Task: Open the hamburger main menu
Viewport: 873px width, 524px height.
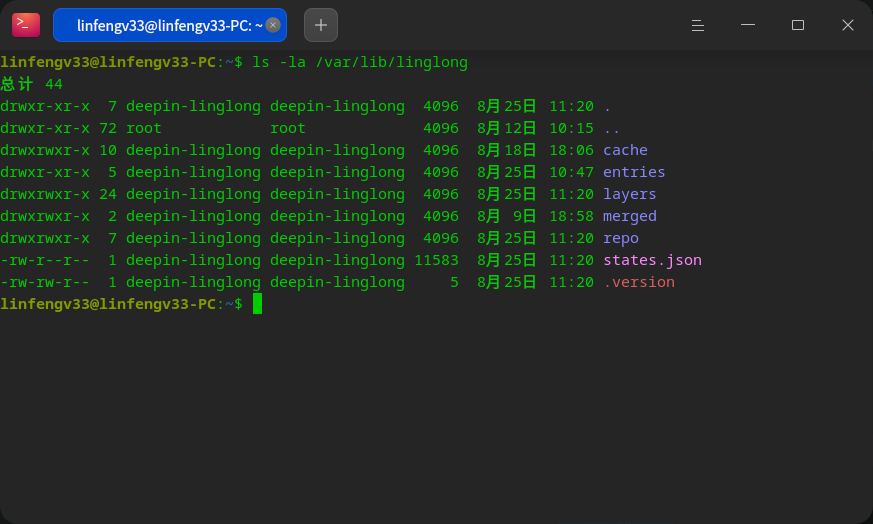Action: tap(698, 25)
